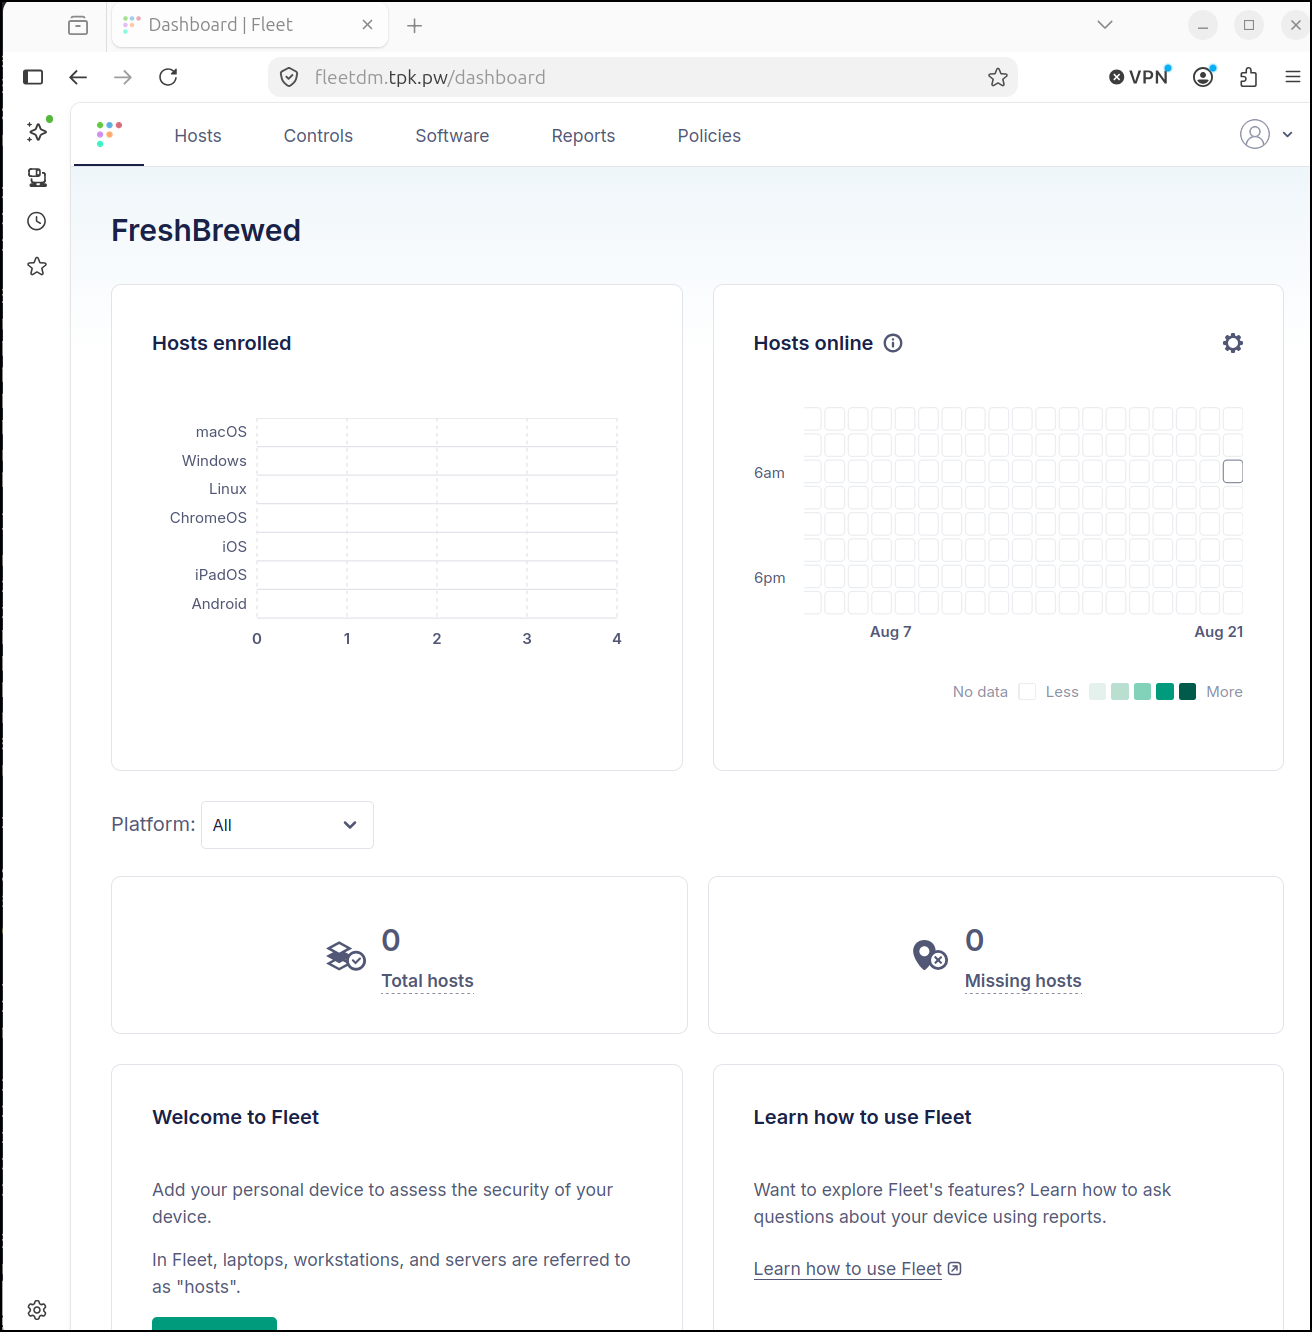
Task: Open the Total hosts link
Action: (x=427, y=981)
